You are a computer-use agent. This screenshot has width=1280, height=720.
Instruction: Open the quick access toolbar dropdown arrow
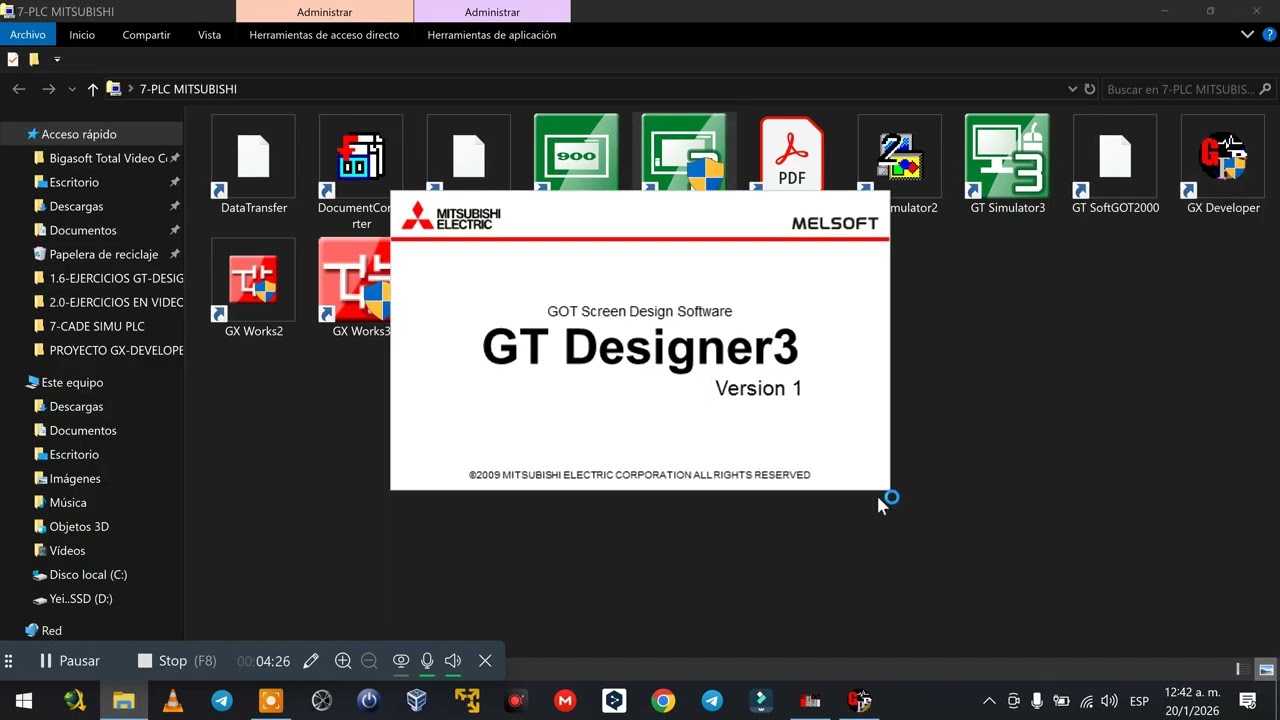click(57, 59)
